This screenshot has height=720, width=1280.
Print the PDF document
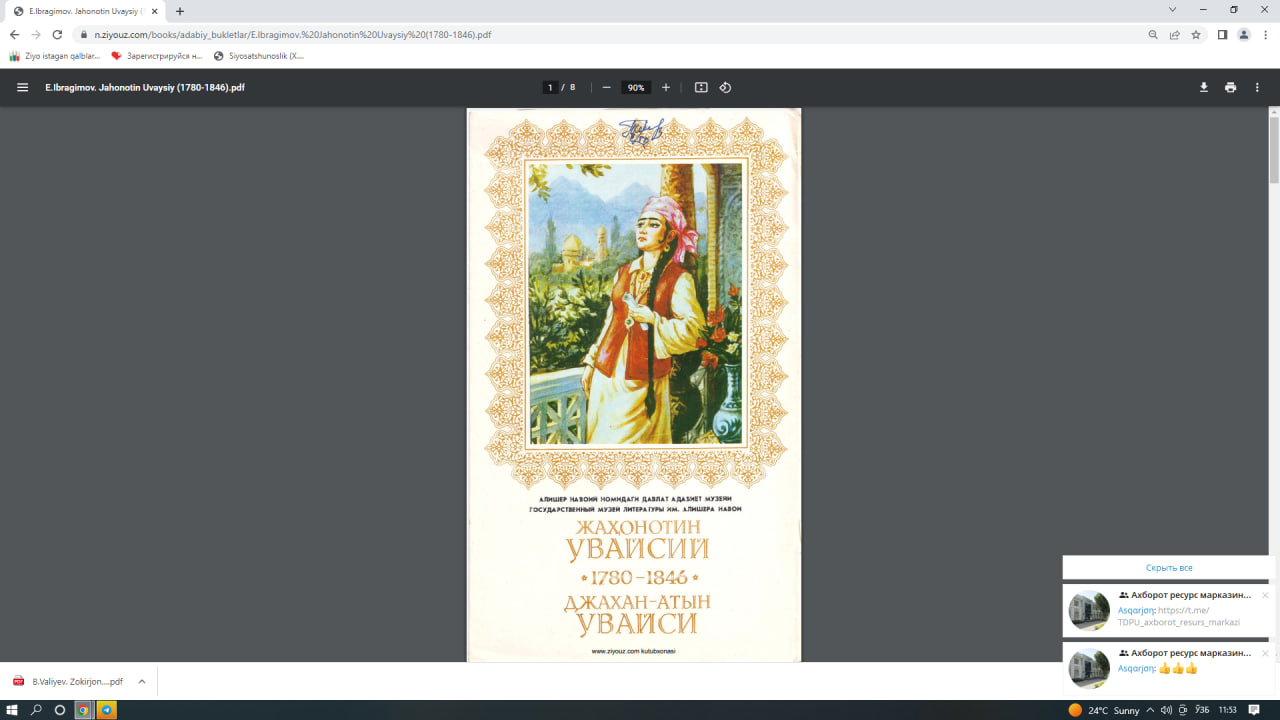[x=1230, y=87]
